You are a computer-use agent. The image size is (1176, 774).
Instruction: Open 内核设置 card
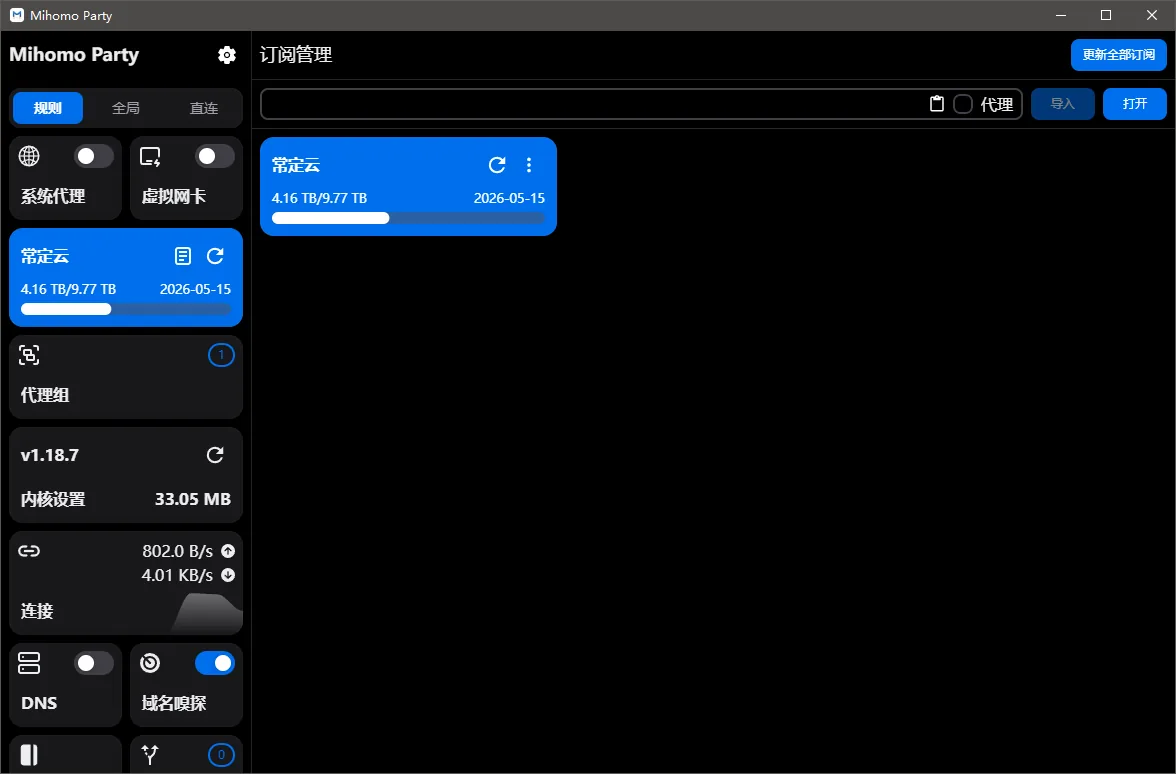click(x=125, y=475)
